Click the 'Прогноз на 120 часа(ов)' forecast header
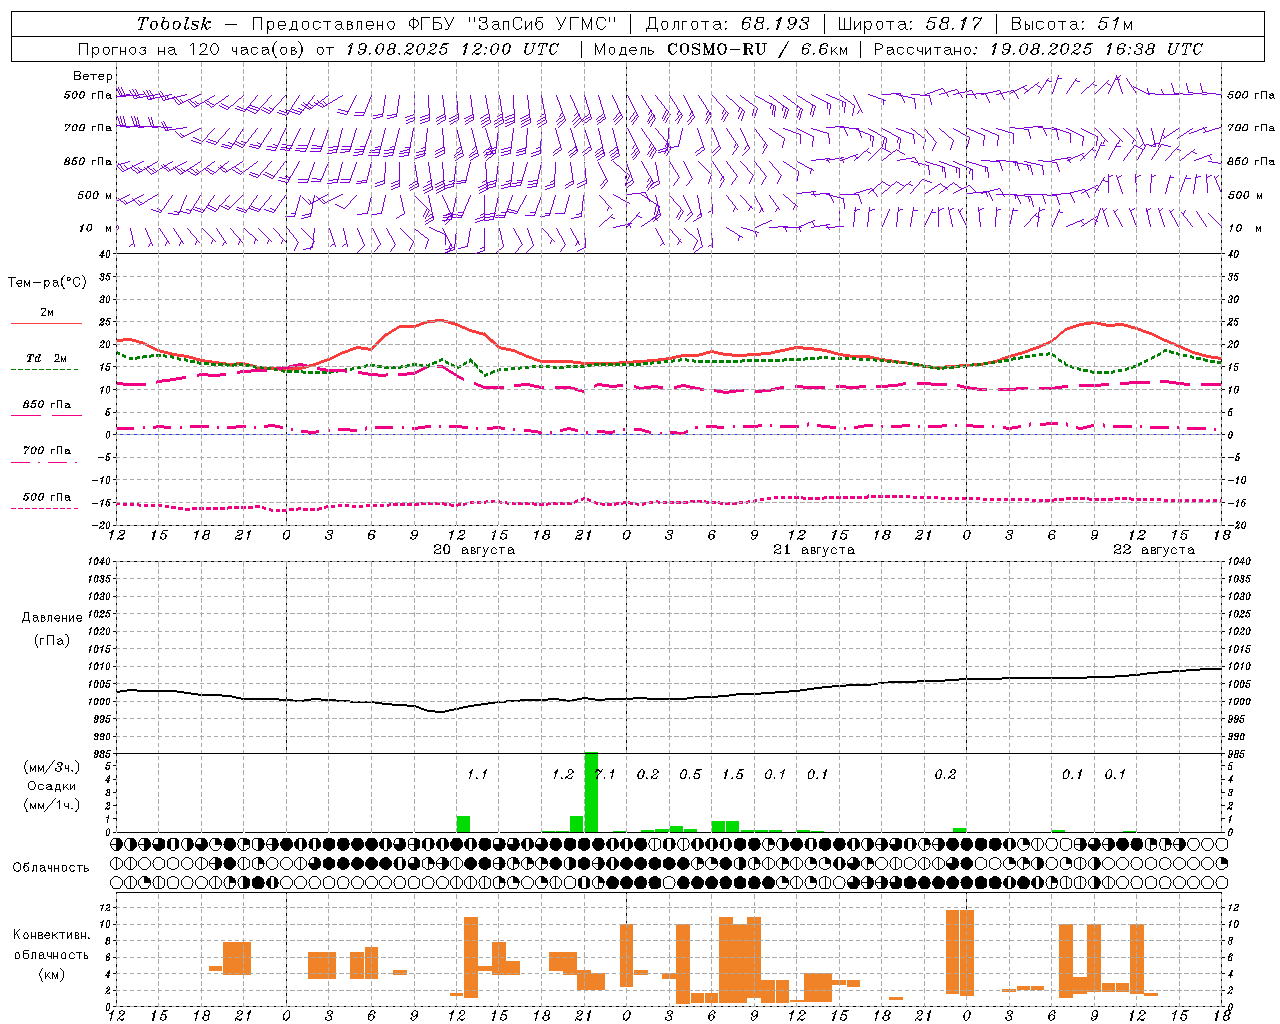This screenshot has width=1280, height=1024. coord(194,49)
